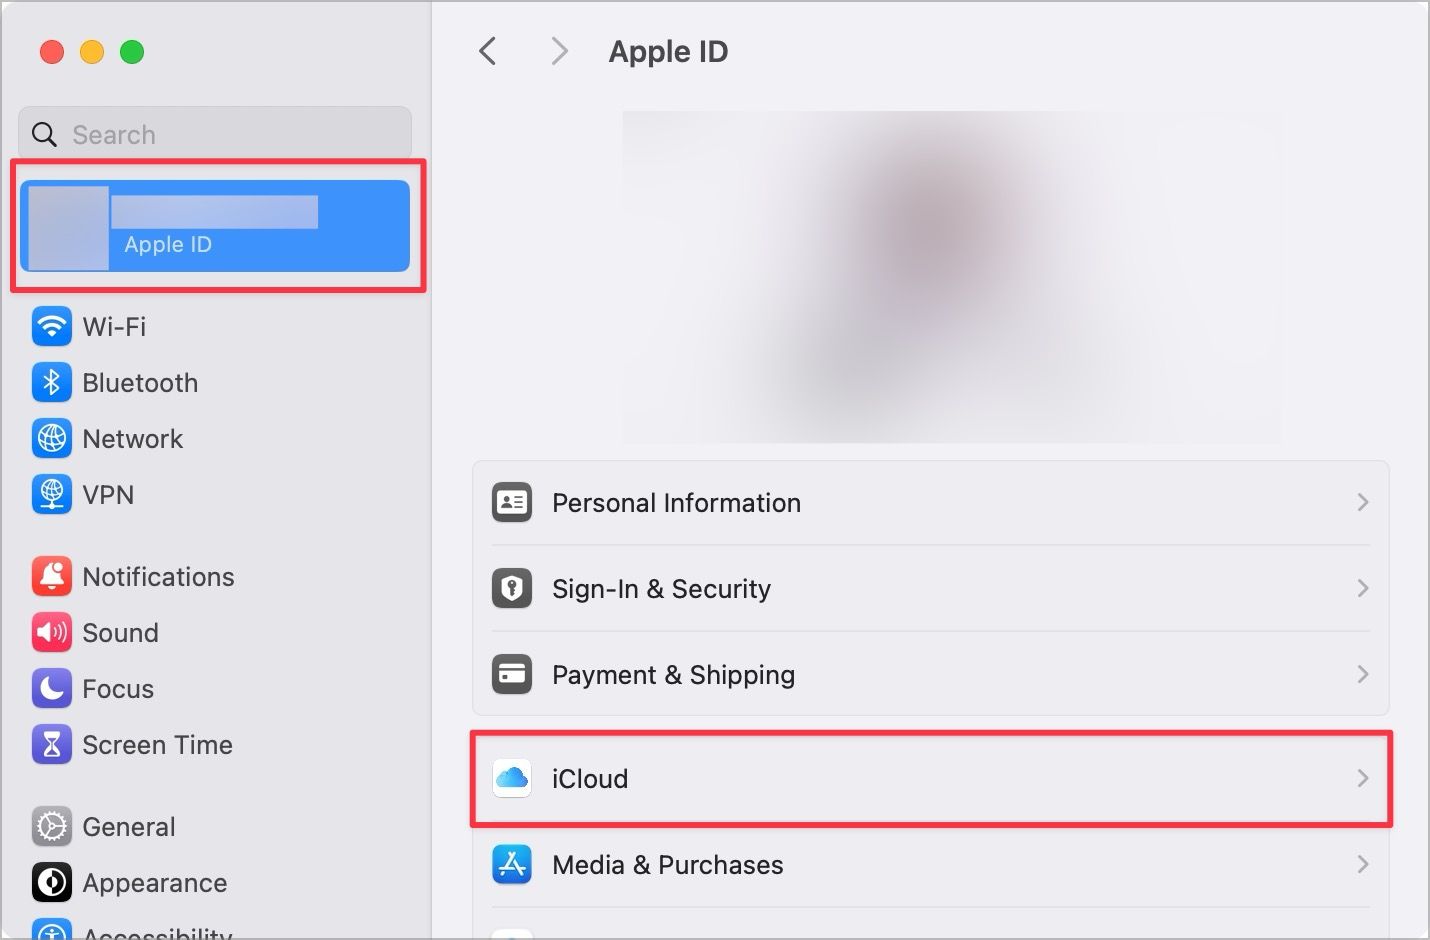Expand Media & Purchases via its chevron
The width and height of the screenshot is (1430, 940).
[x=1362, y=864]
